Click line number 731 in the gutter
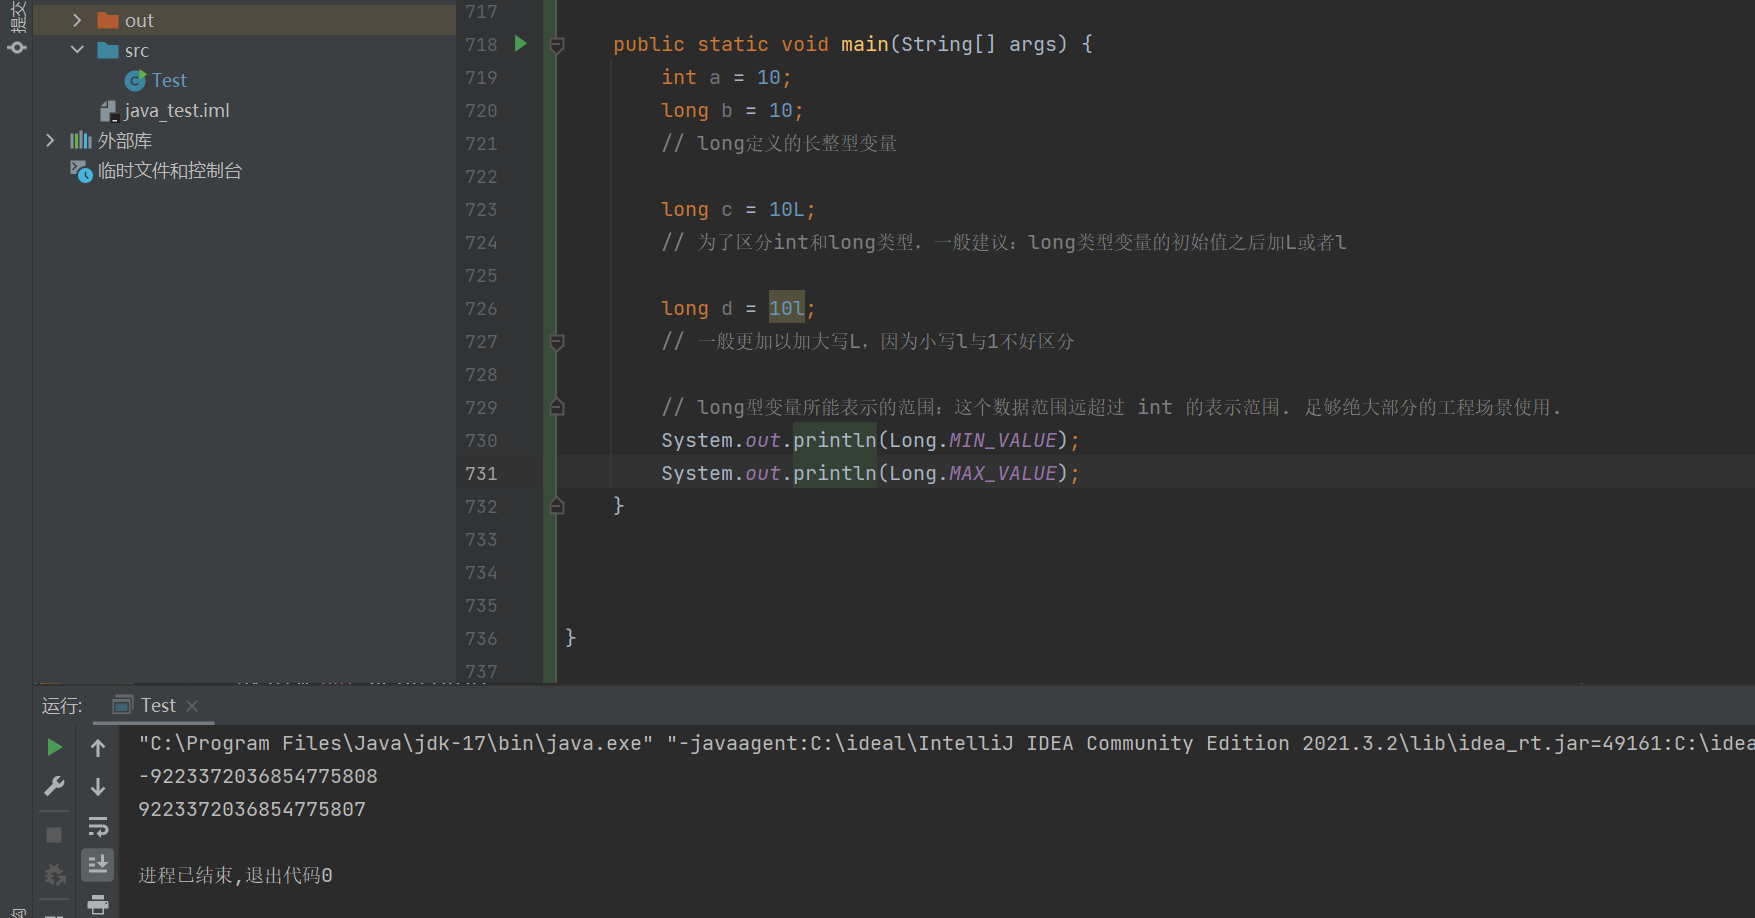 pos(481,473)
